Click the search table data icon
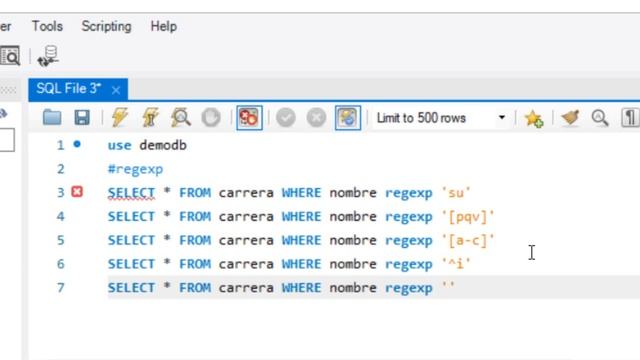 pyautogui.click(x=10, y=56)
